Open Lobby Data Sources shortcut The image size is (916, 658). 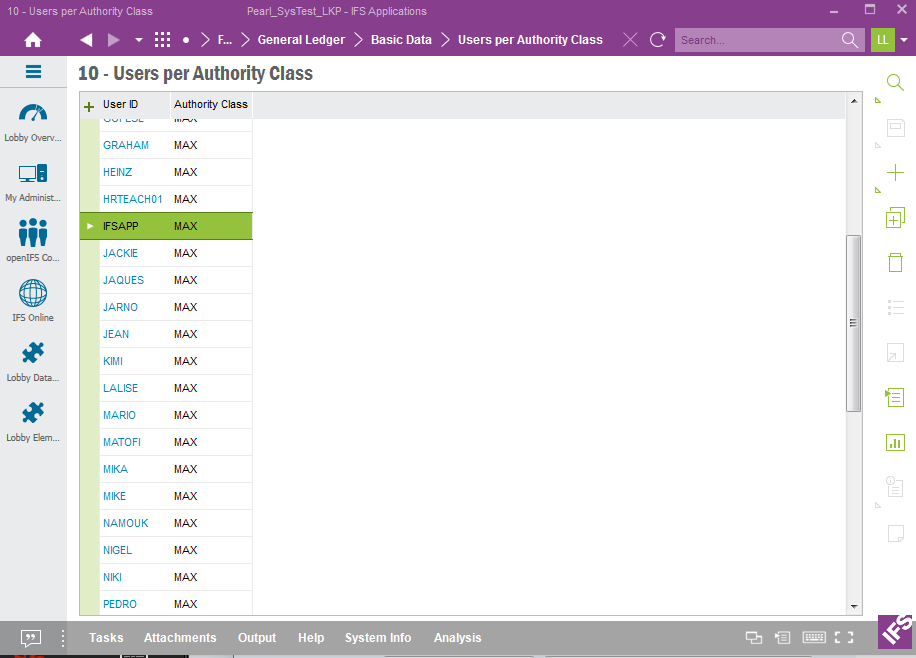33,362
